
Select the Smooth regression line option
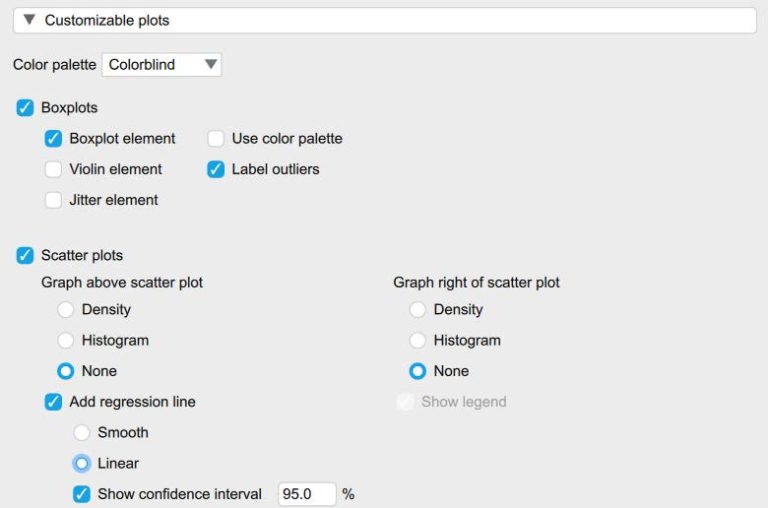coord(82,433)
